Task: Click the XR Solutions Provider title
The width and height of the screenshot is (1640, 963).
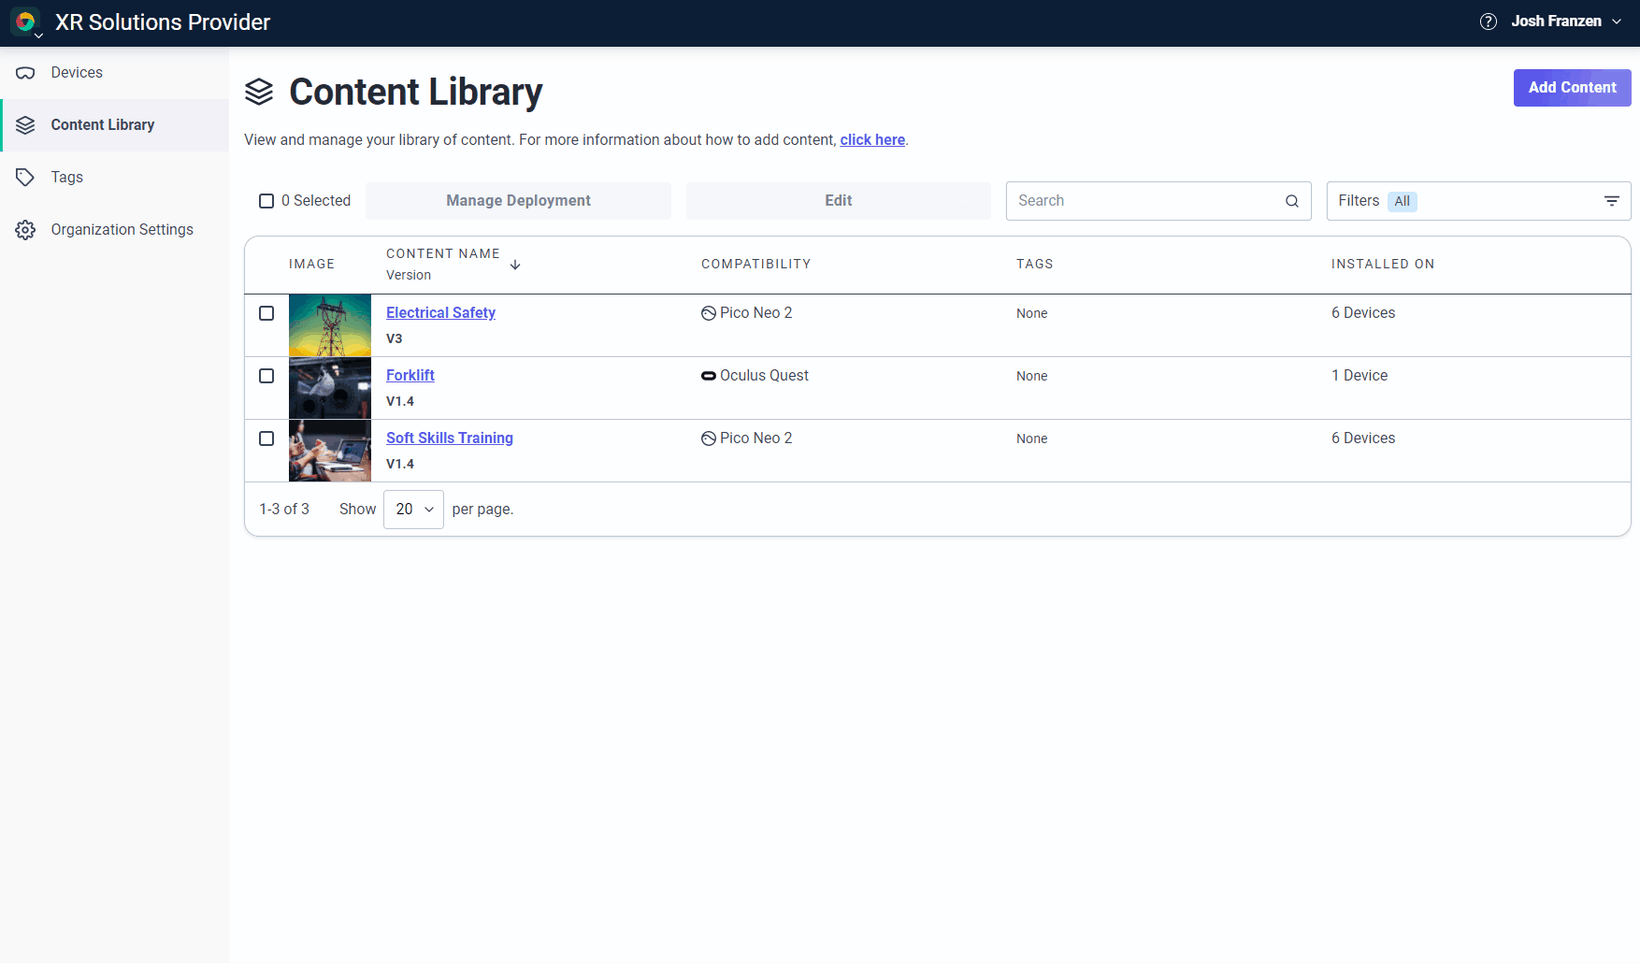Action: click(163, 22)
